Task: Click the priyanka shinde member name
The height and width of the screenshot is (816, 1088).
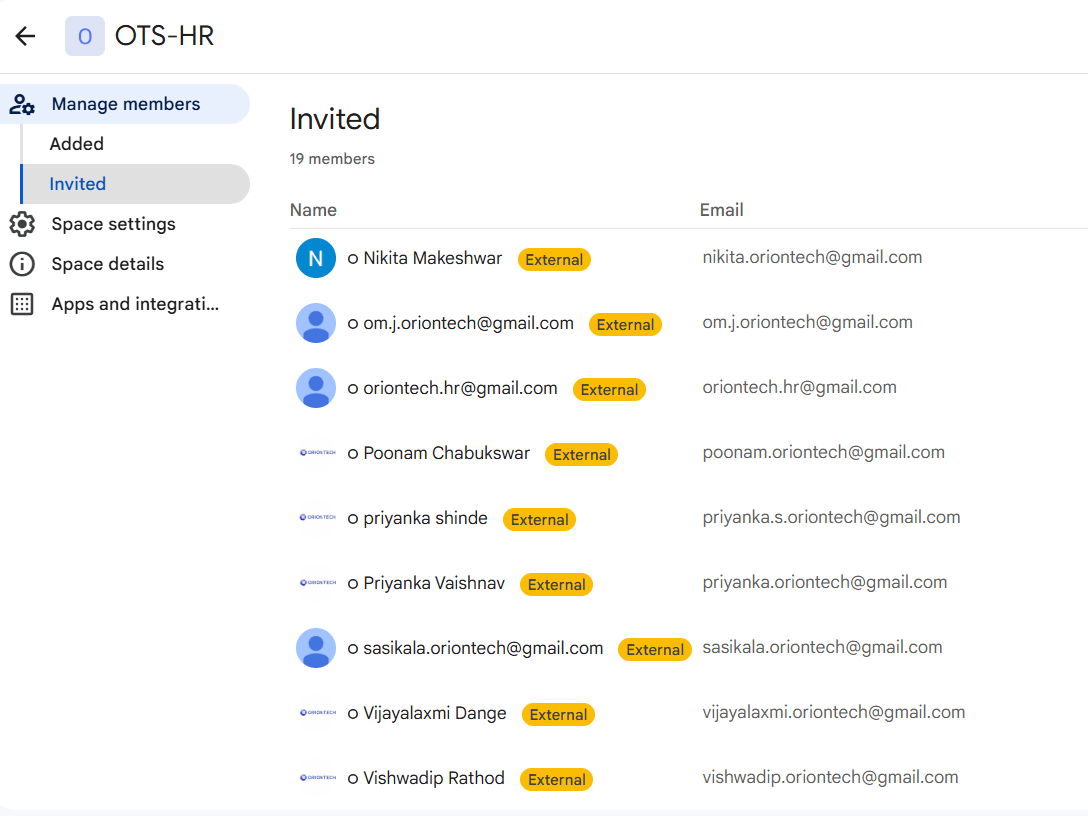Action: (425, 518)
